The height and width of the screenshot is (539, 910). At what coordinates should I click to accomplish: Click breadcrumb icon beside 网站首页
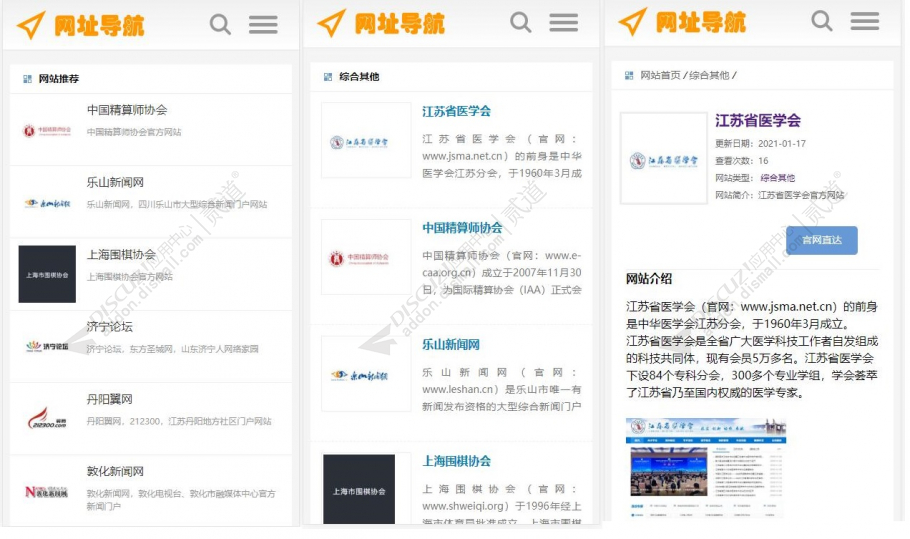(x=629, y=75)
